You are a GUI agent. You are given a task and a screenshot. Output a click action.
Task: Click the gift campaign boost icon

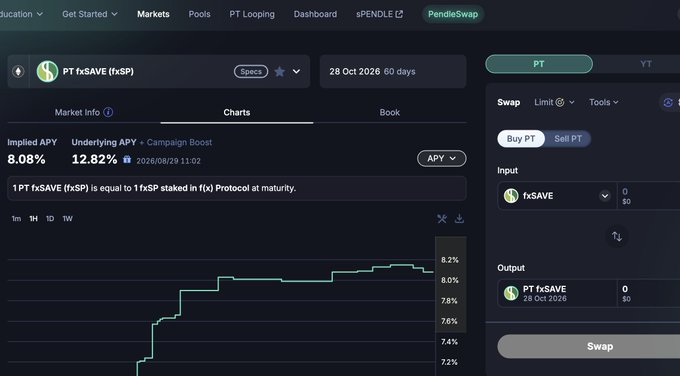click(x=127, y=160)
